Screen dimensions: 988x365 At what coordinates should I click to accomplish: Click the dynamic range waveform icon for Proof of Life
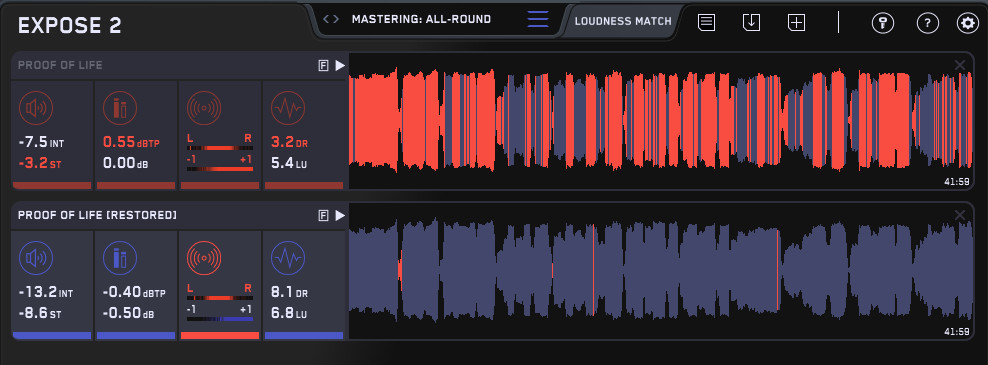pos(288,108)
